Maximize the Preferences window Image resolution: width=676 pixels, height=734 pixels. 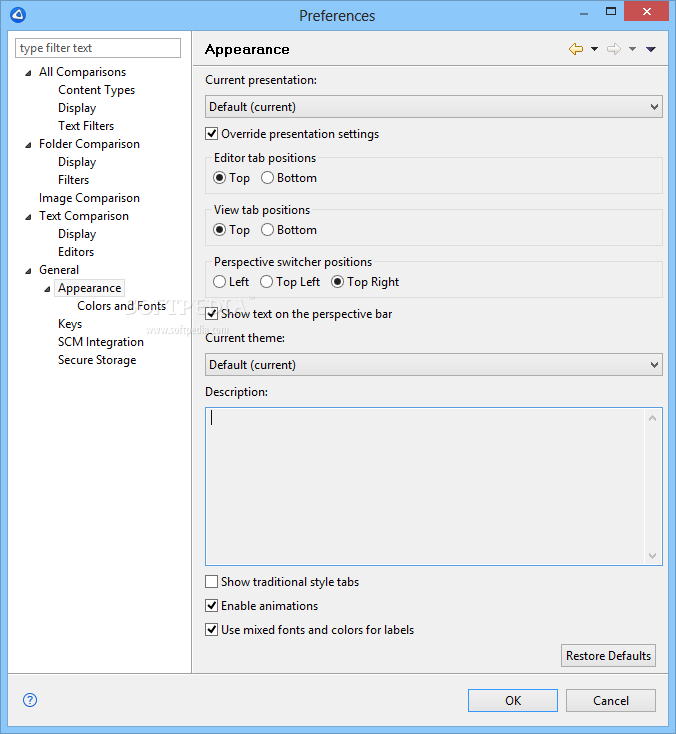(611, 12)
